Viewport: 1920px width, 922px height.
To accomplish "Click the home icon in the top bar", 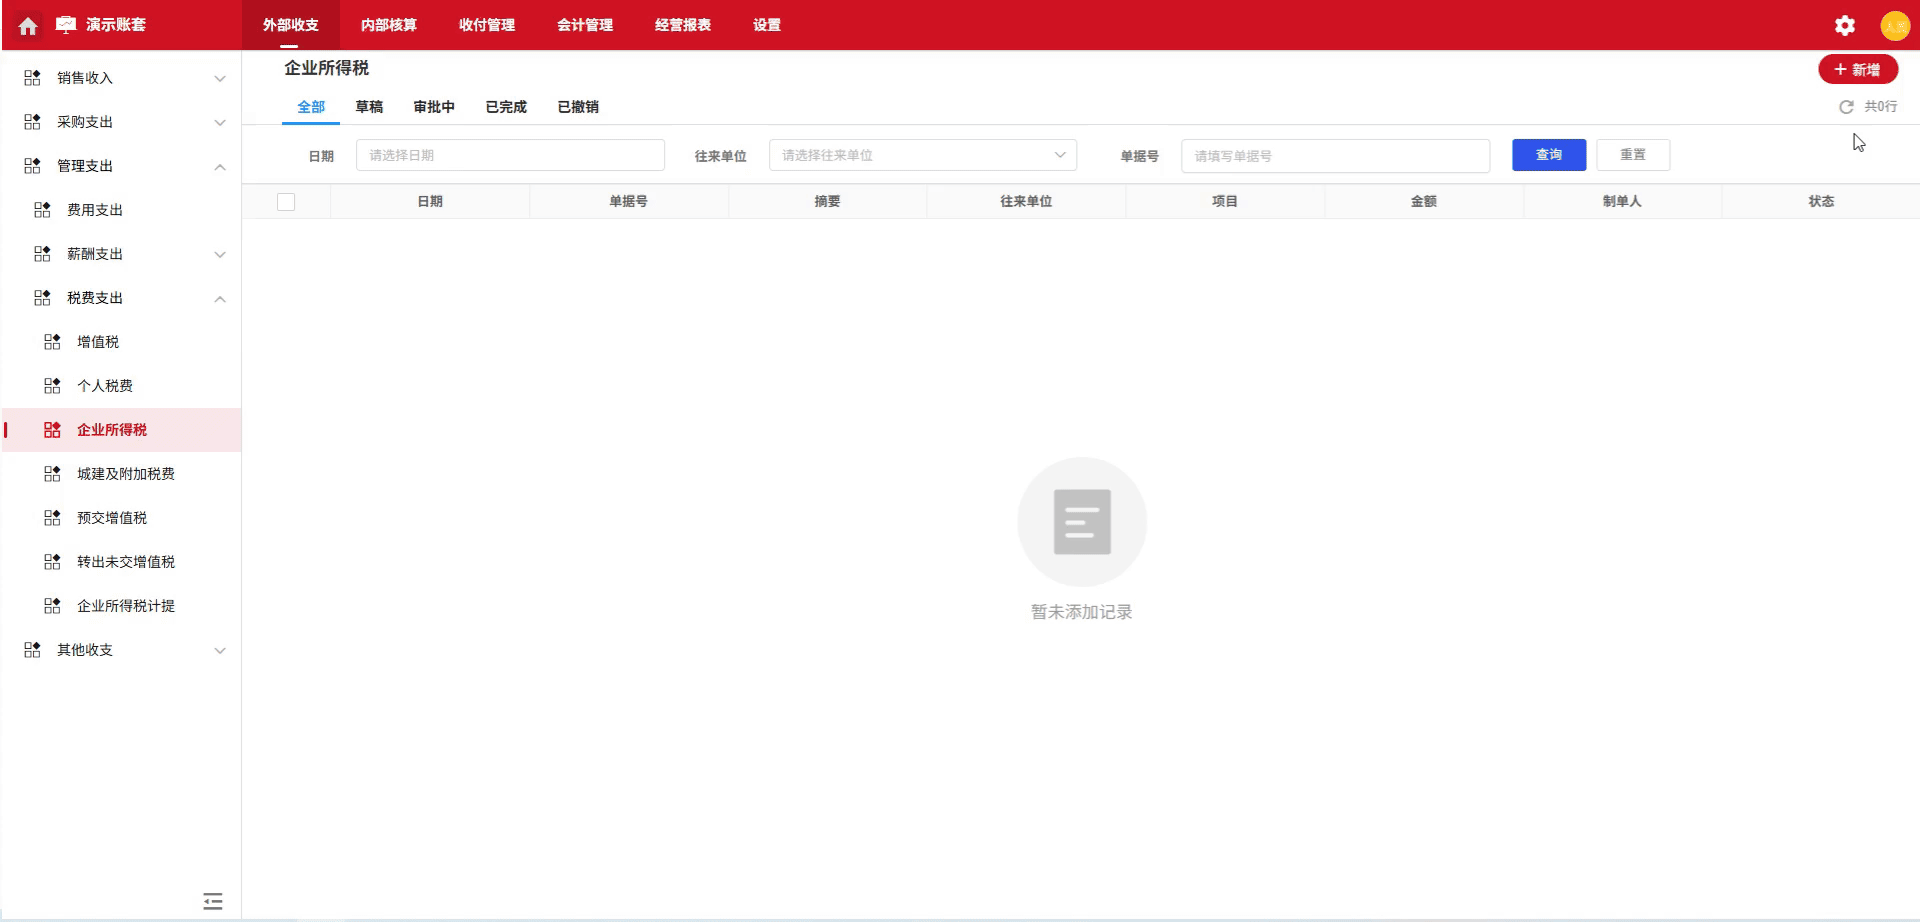I will pos(27,25).
